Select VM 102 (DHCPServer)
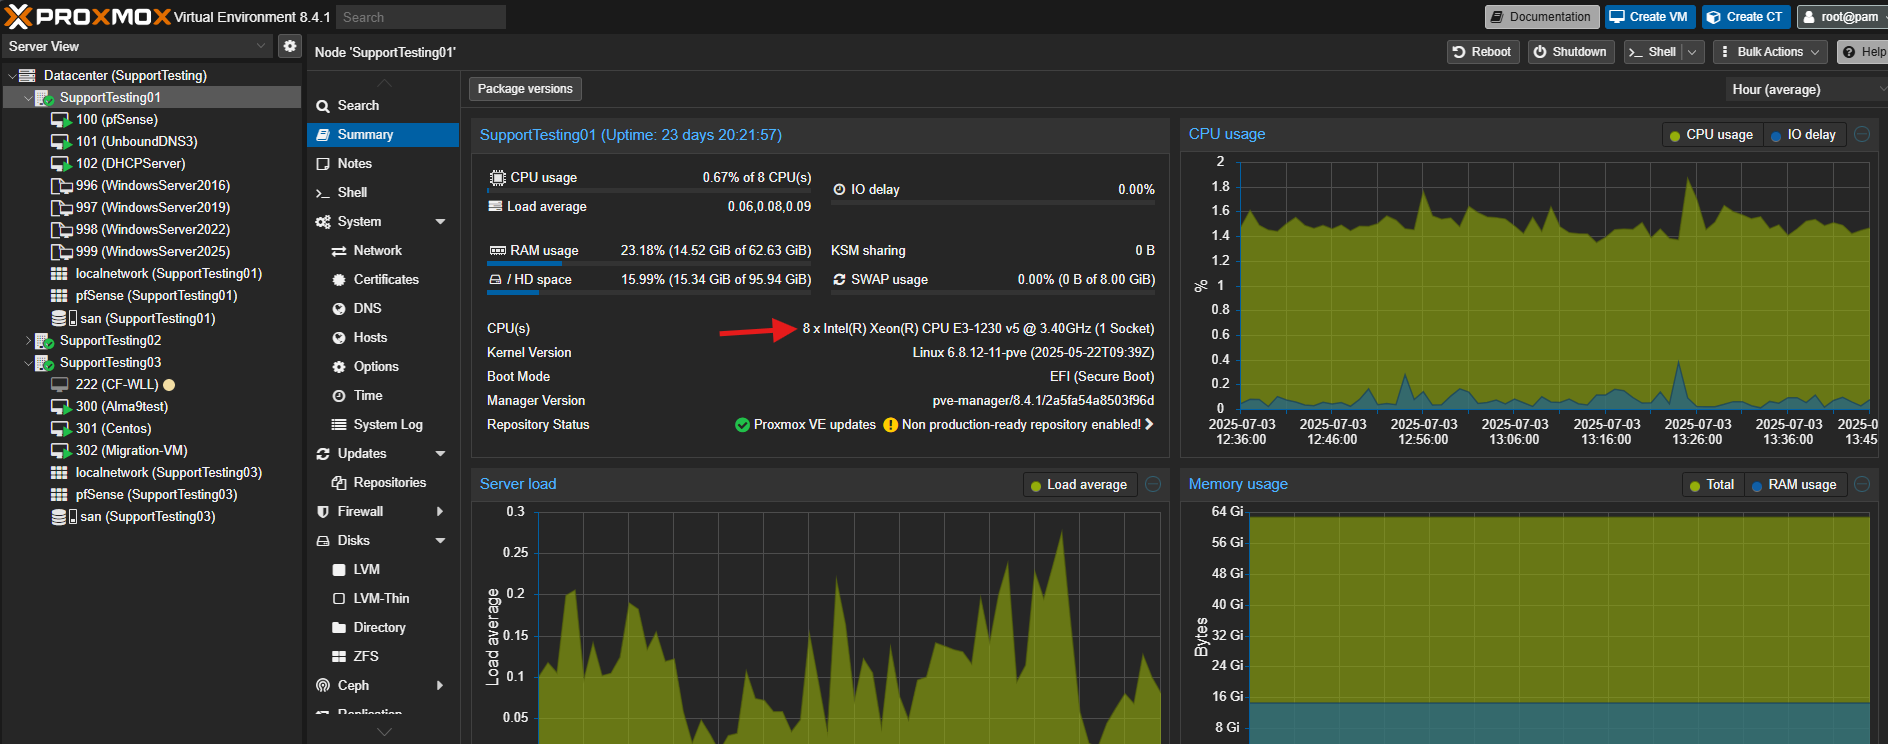The width and height of the screenshot is (1888, 744). coord(130,163)
